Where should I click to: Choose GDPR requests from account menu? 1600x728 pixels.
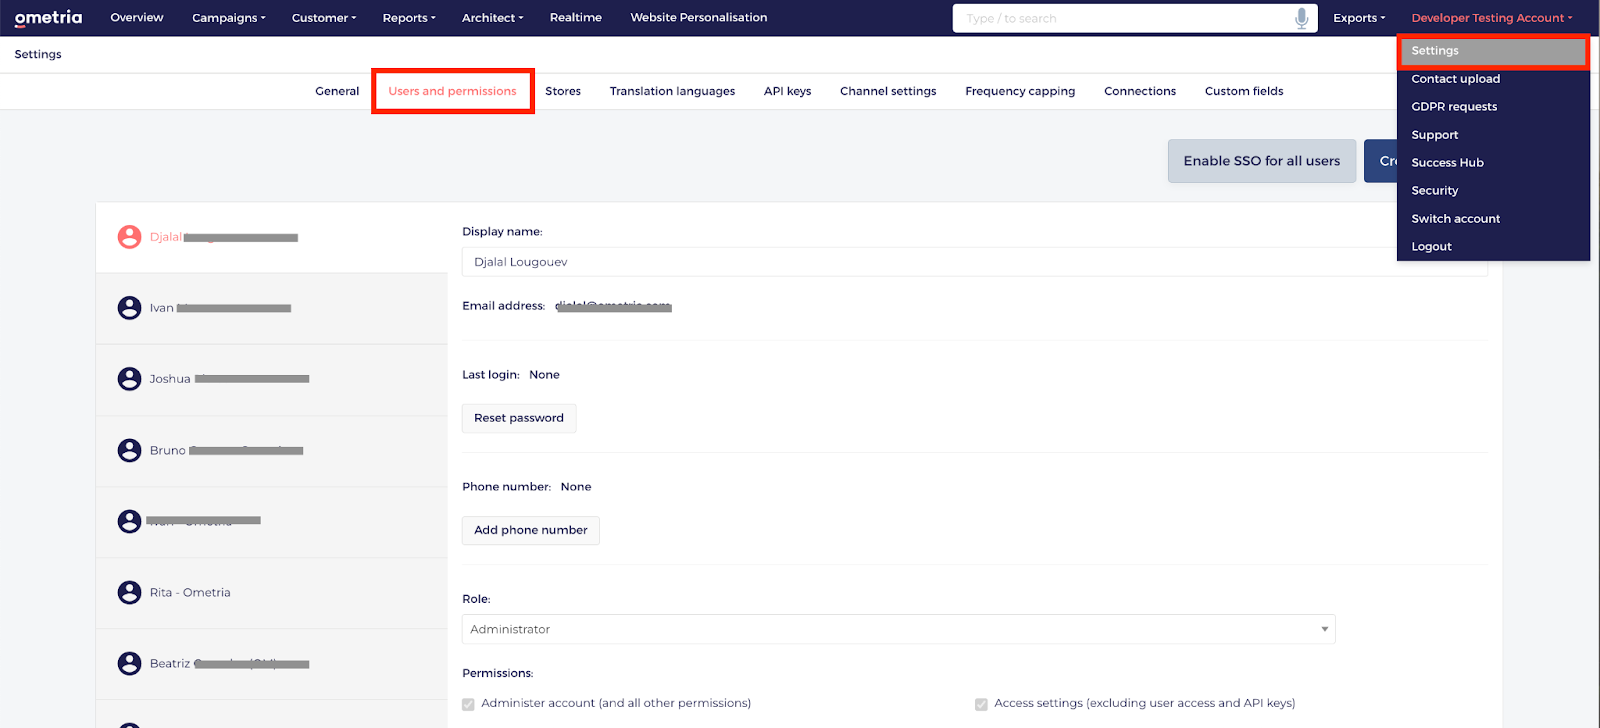coord(1454,107)
